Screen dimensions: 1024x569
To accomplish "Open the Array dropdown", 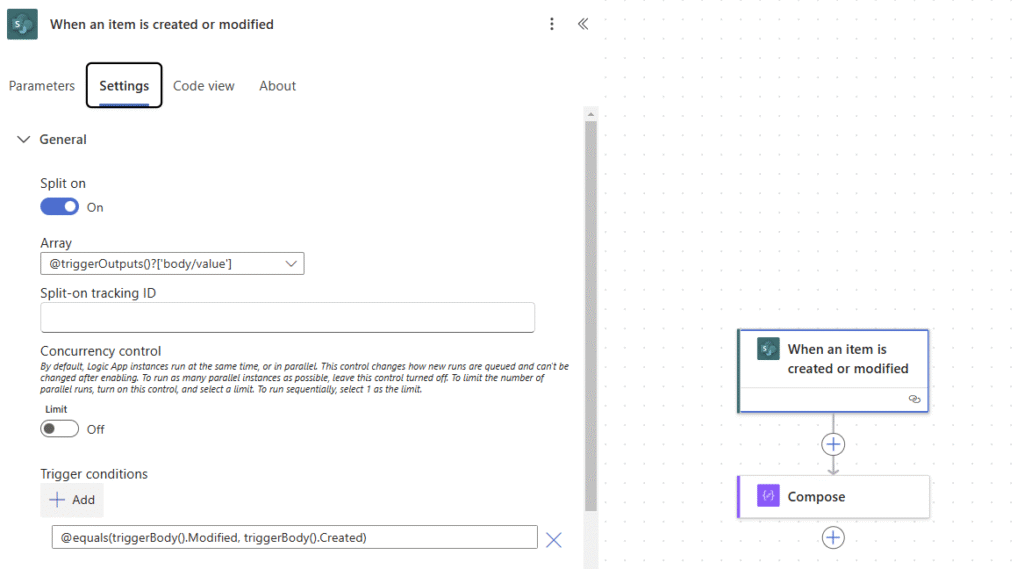I will click(x=172, y=264).
